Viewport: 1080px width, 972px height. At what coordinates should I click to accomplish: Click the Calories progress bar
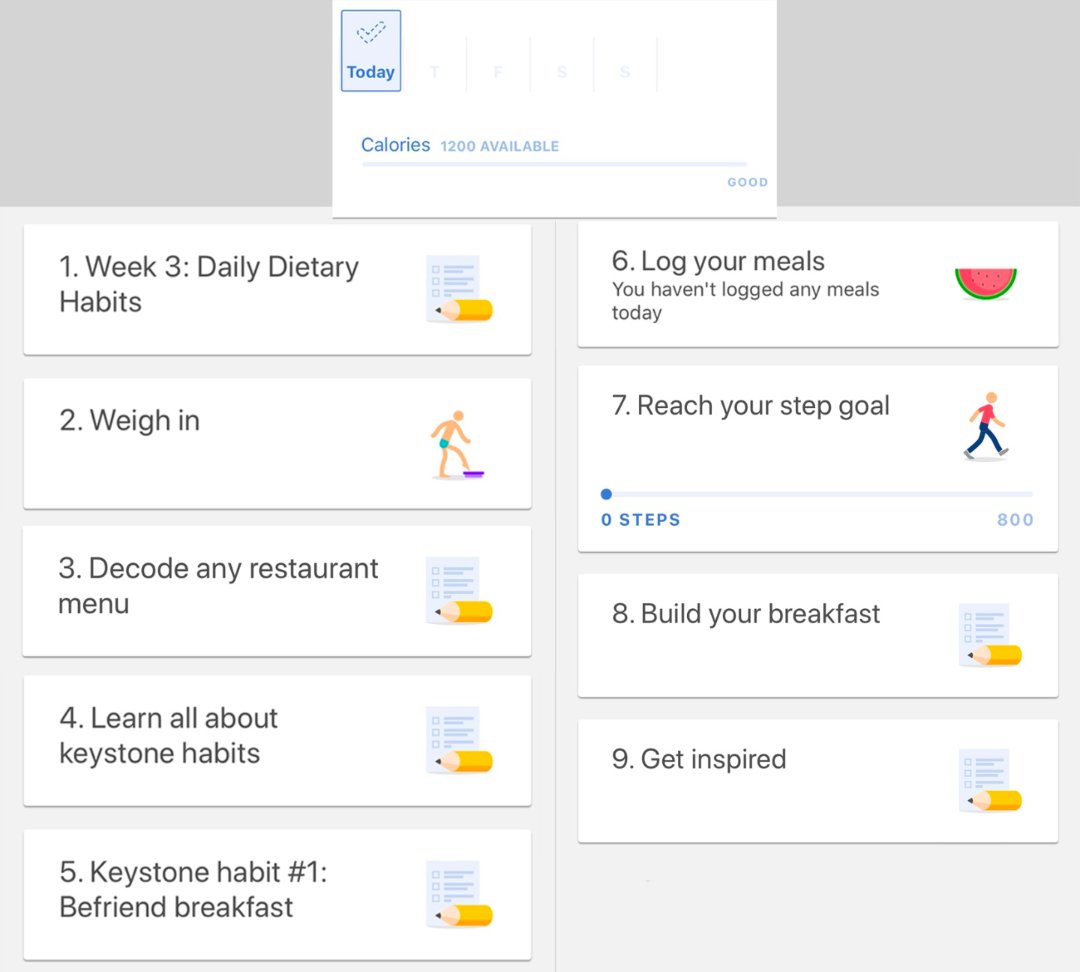click(x=554, y=164)
